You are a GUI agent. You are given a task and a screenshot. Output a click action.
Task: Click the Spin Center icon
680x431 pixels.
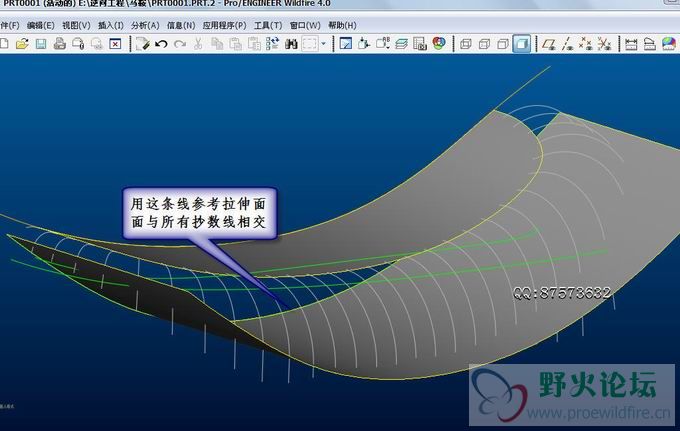coord(364,43)
